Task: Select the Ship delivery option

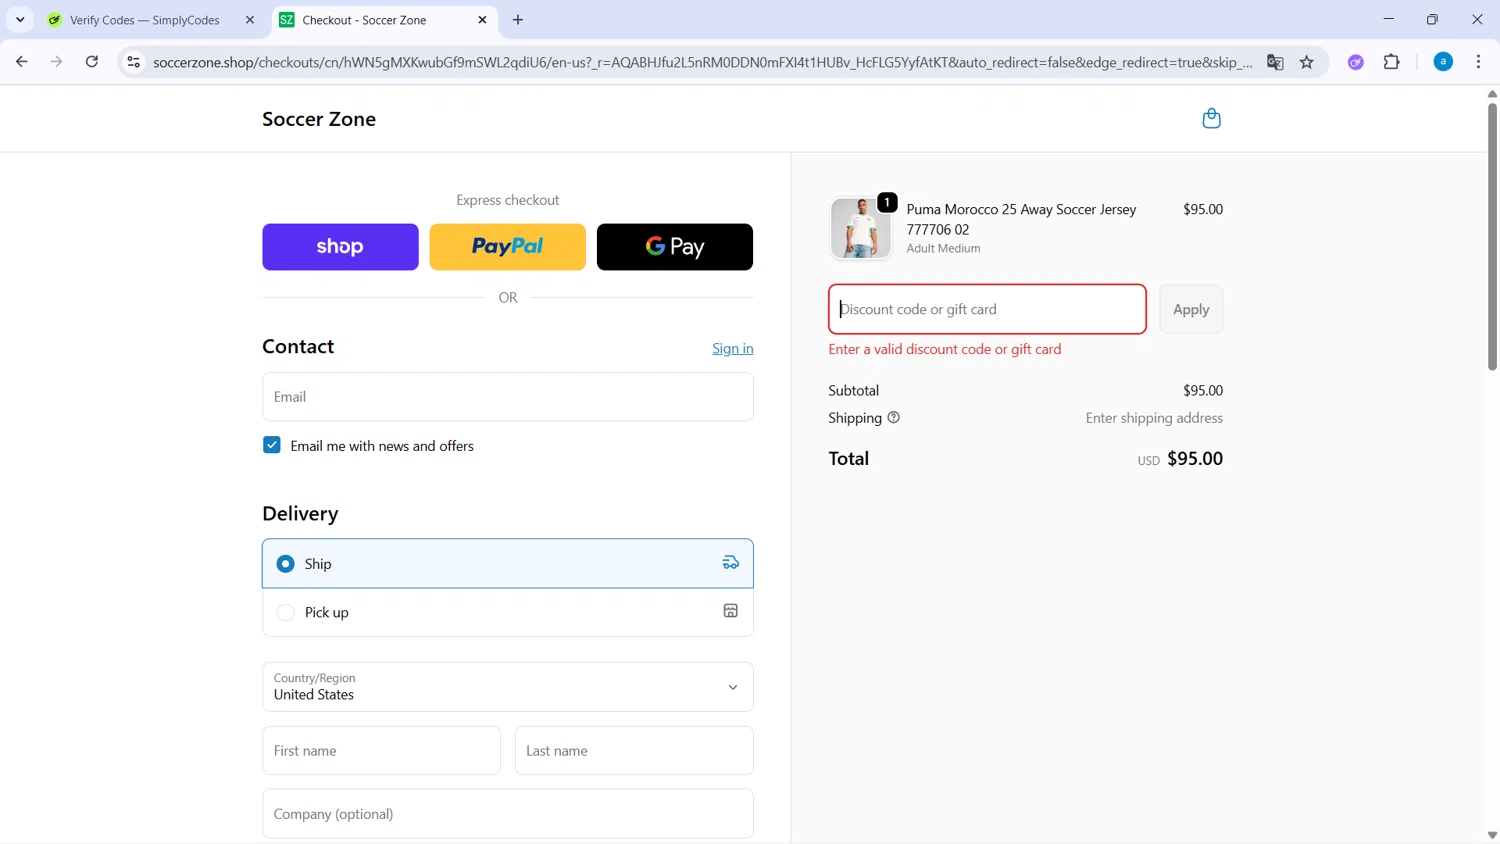Action: [508, 564]
